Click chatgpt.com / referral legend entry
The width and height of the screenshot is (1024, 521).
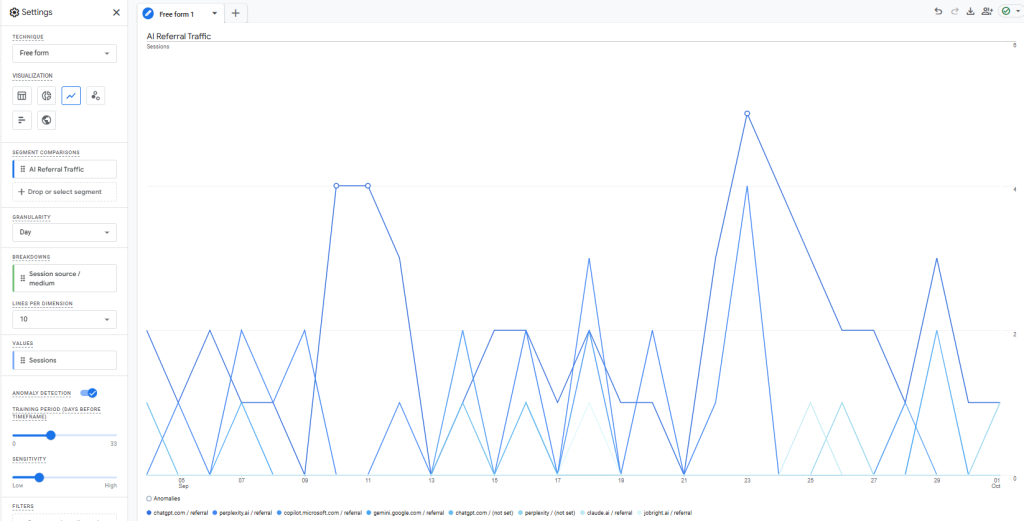tap(176, 513)
